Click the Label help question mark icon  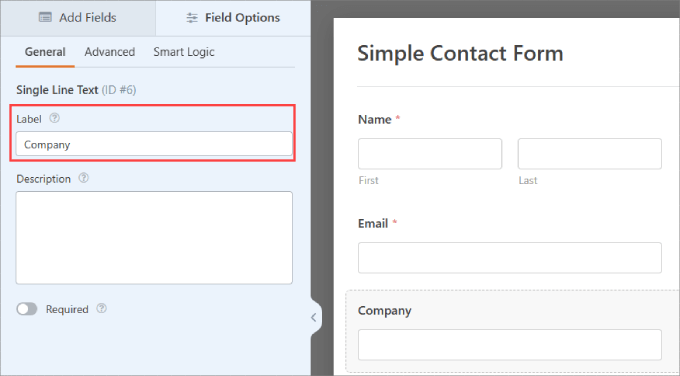[x=54, y=118]
